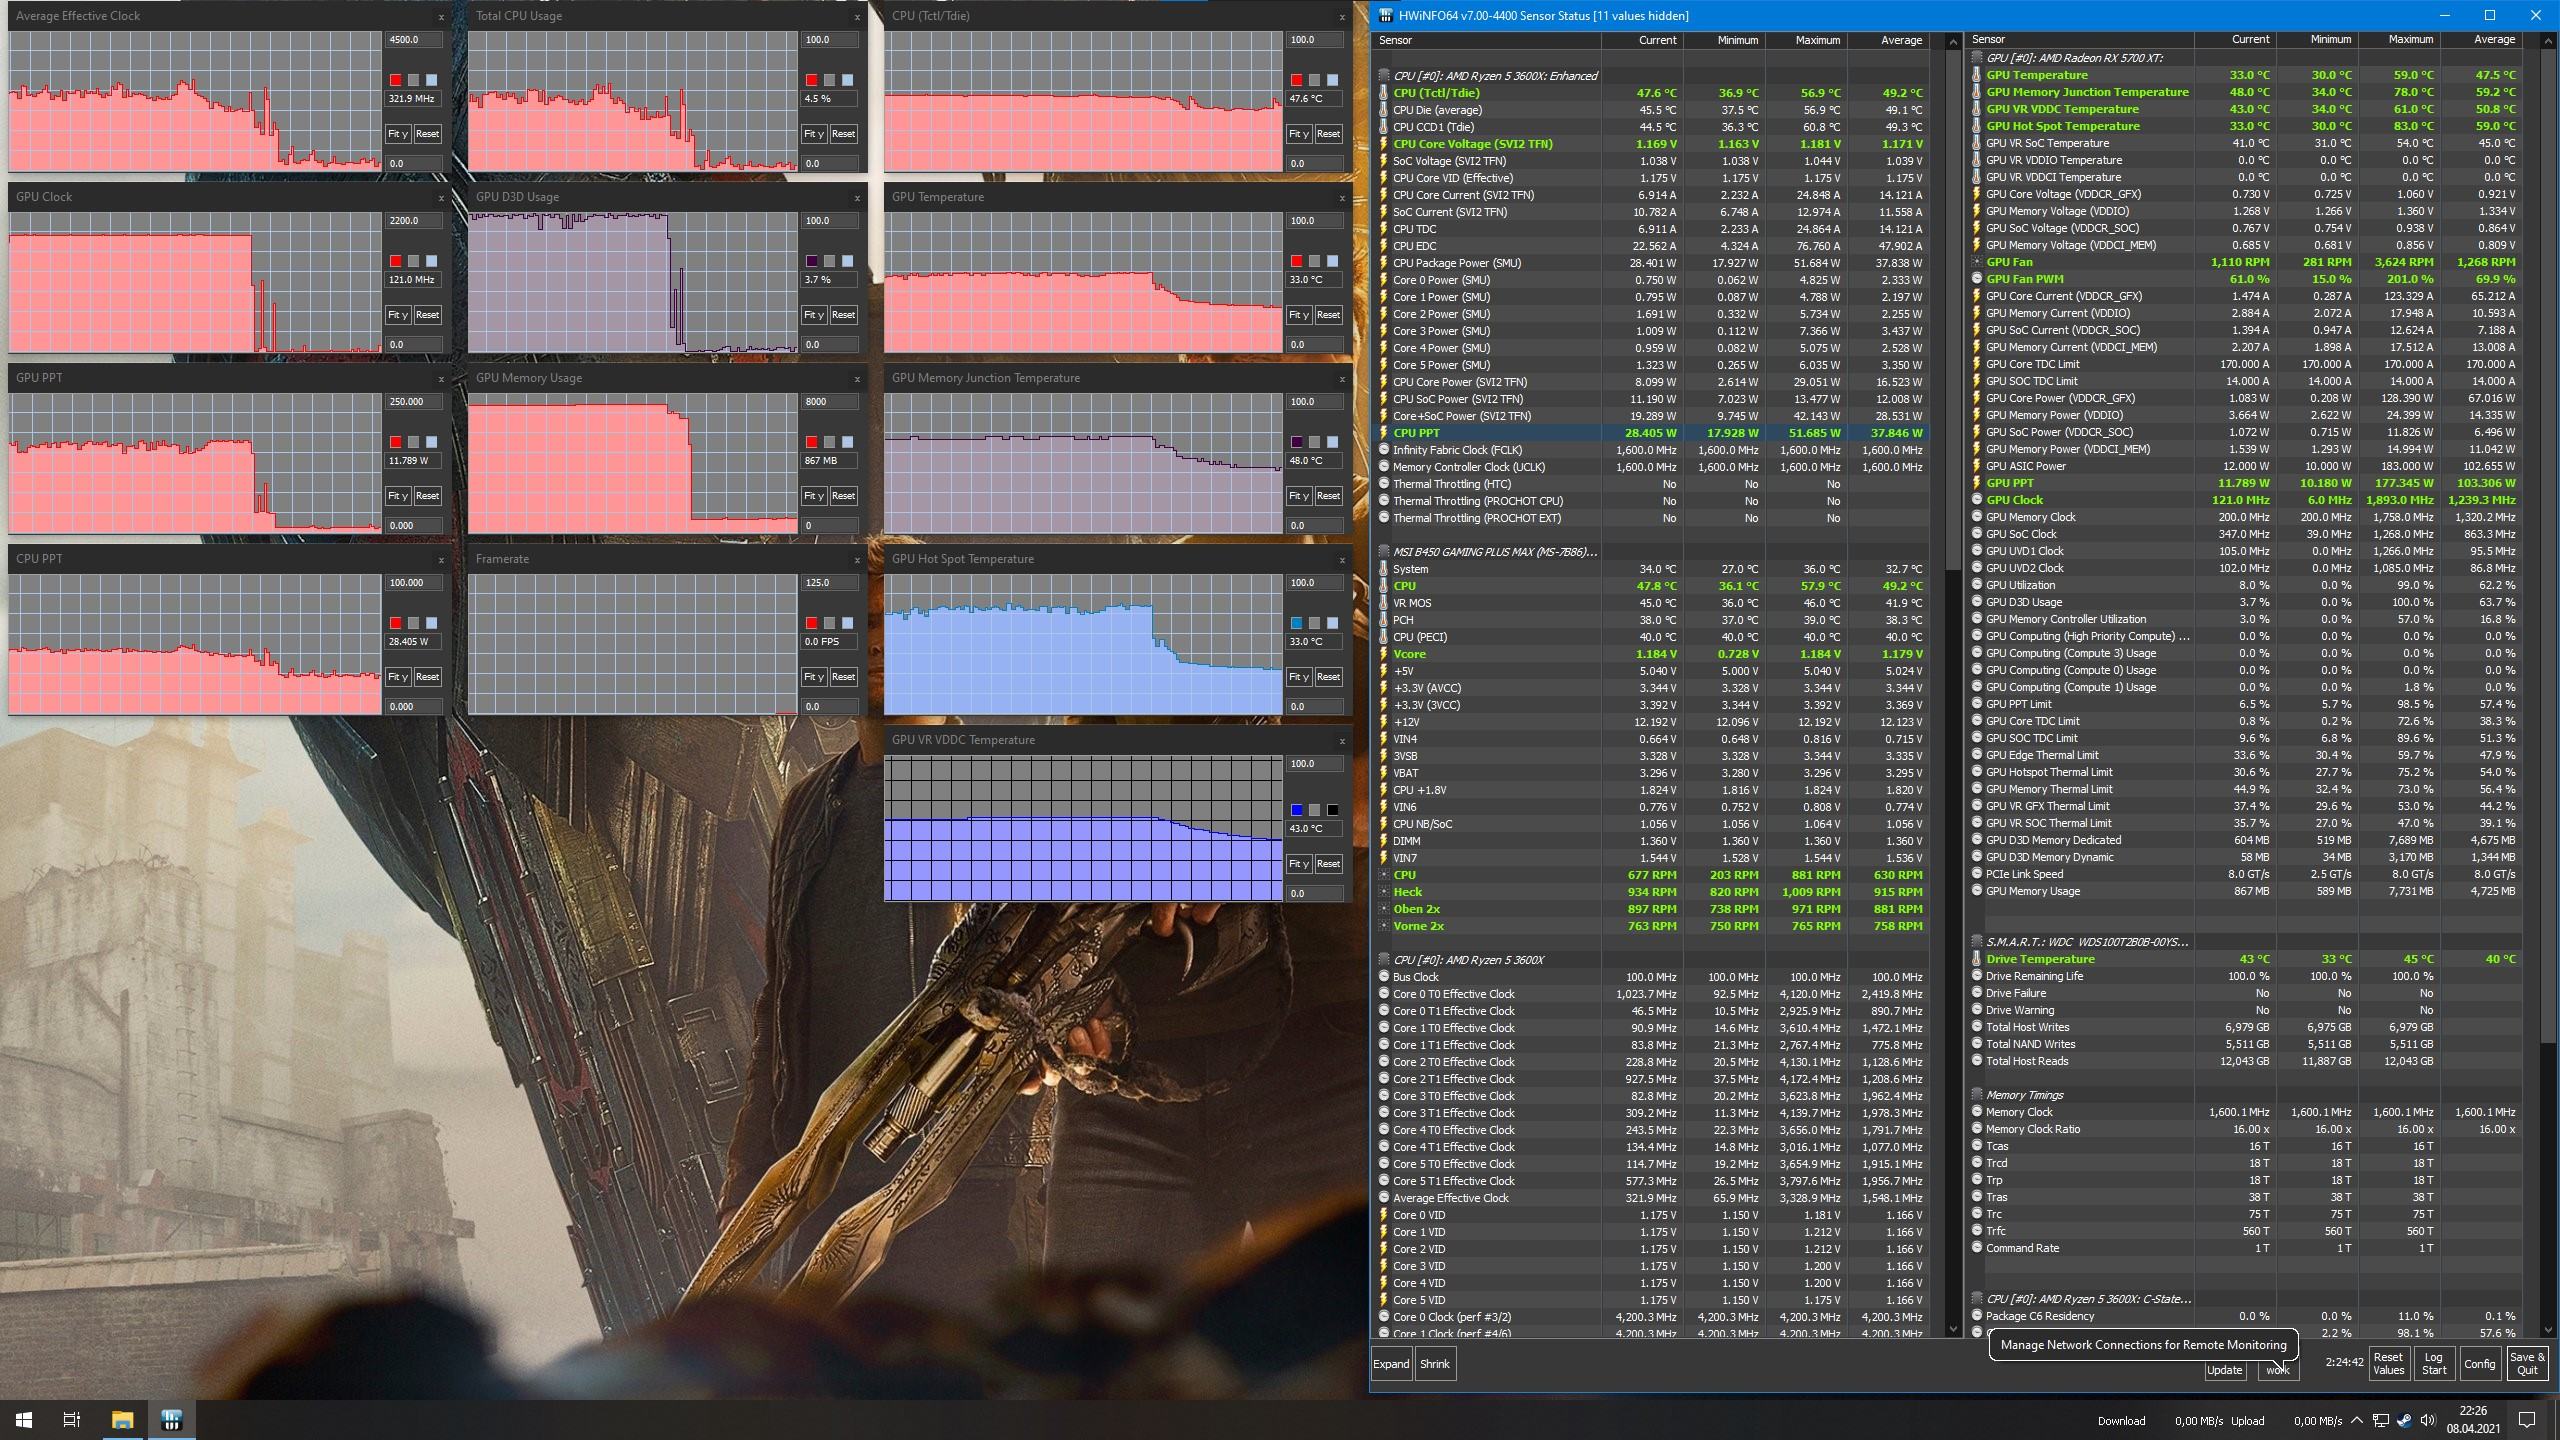Click Maximum column header in right sensor panel
The height and width of the screenshot is (1440, 2560).
click(2398, 39)
